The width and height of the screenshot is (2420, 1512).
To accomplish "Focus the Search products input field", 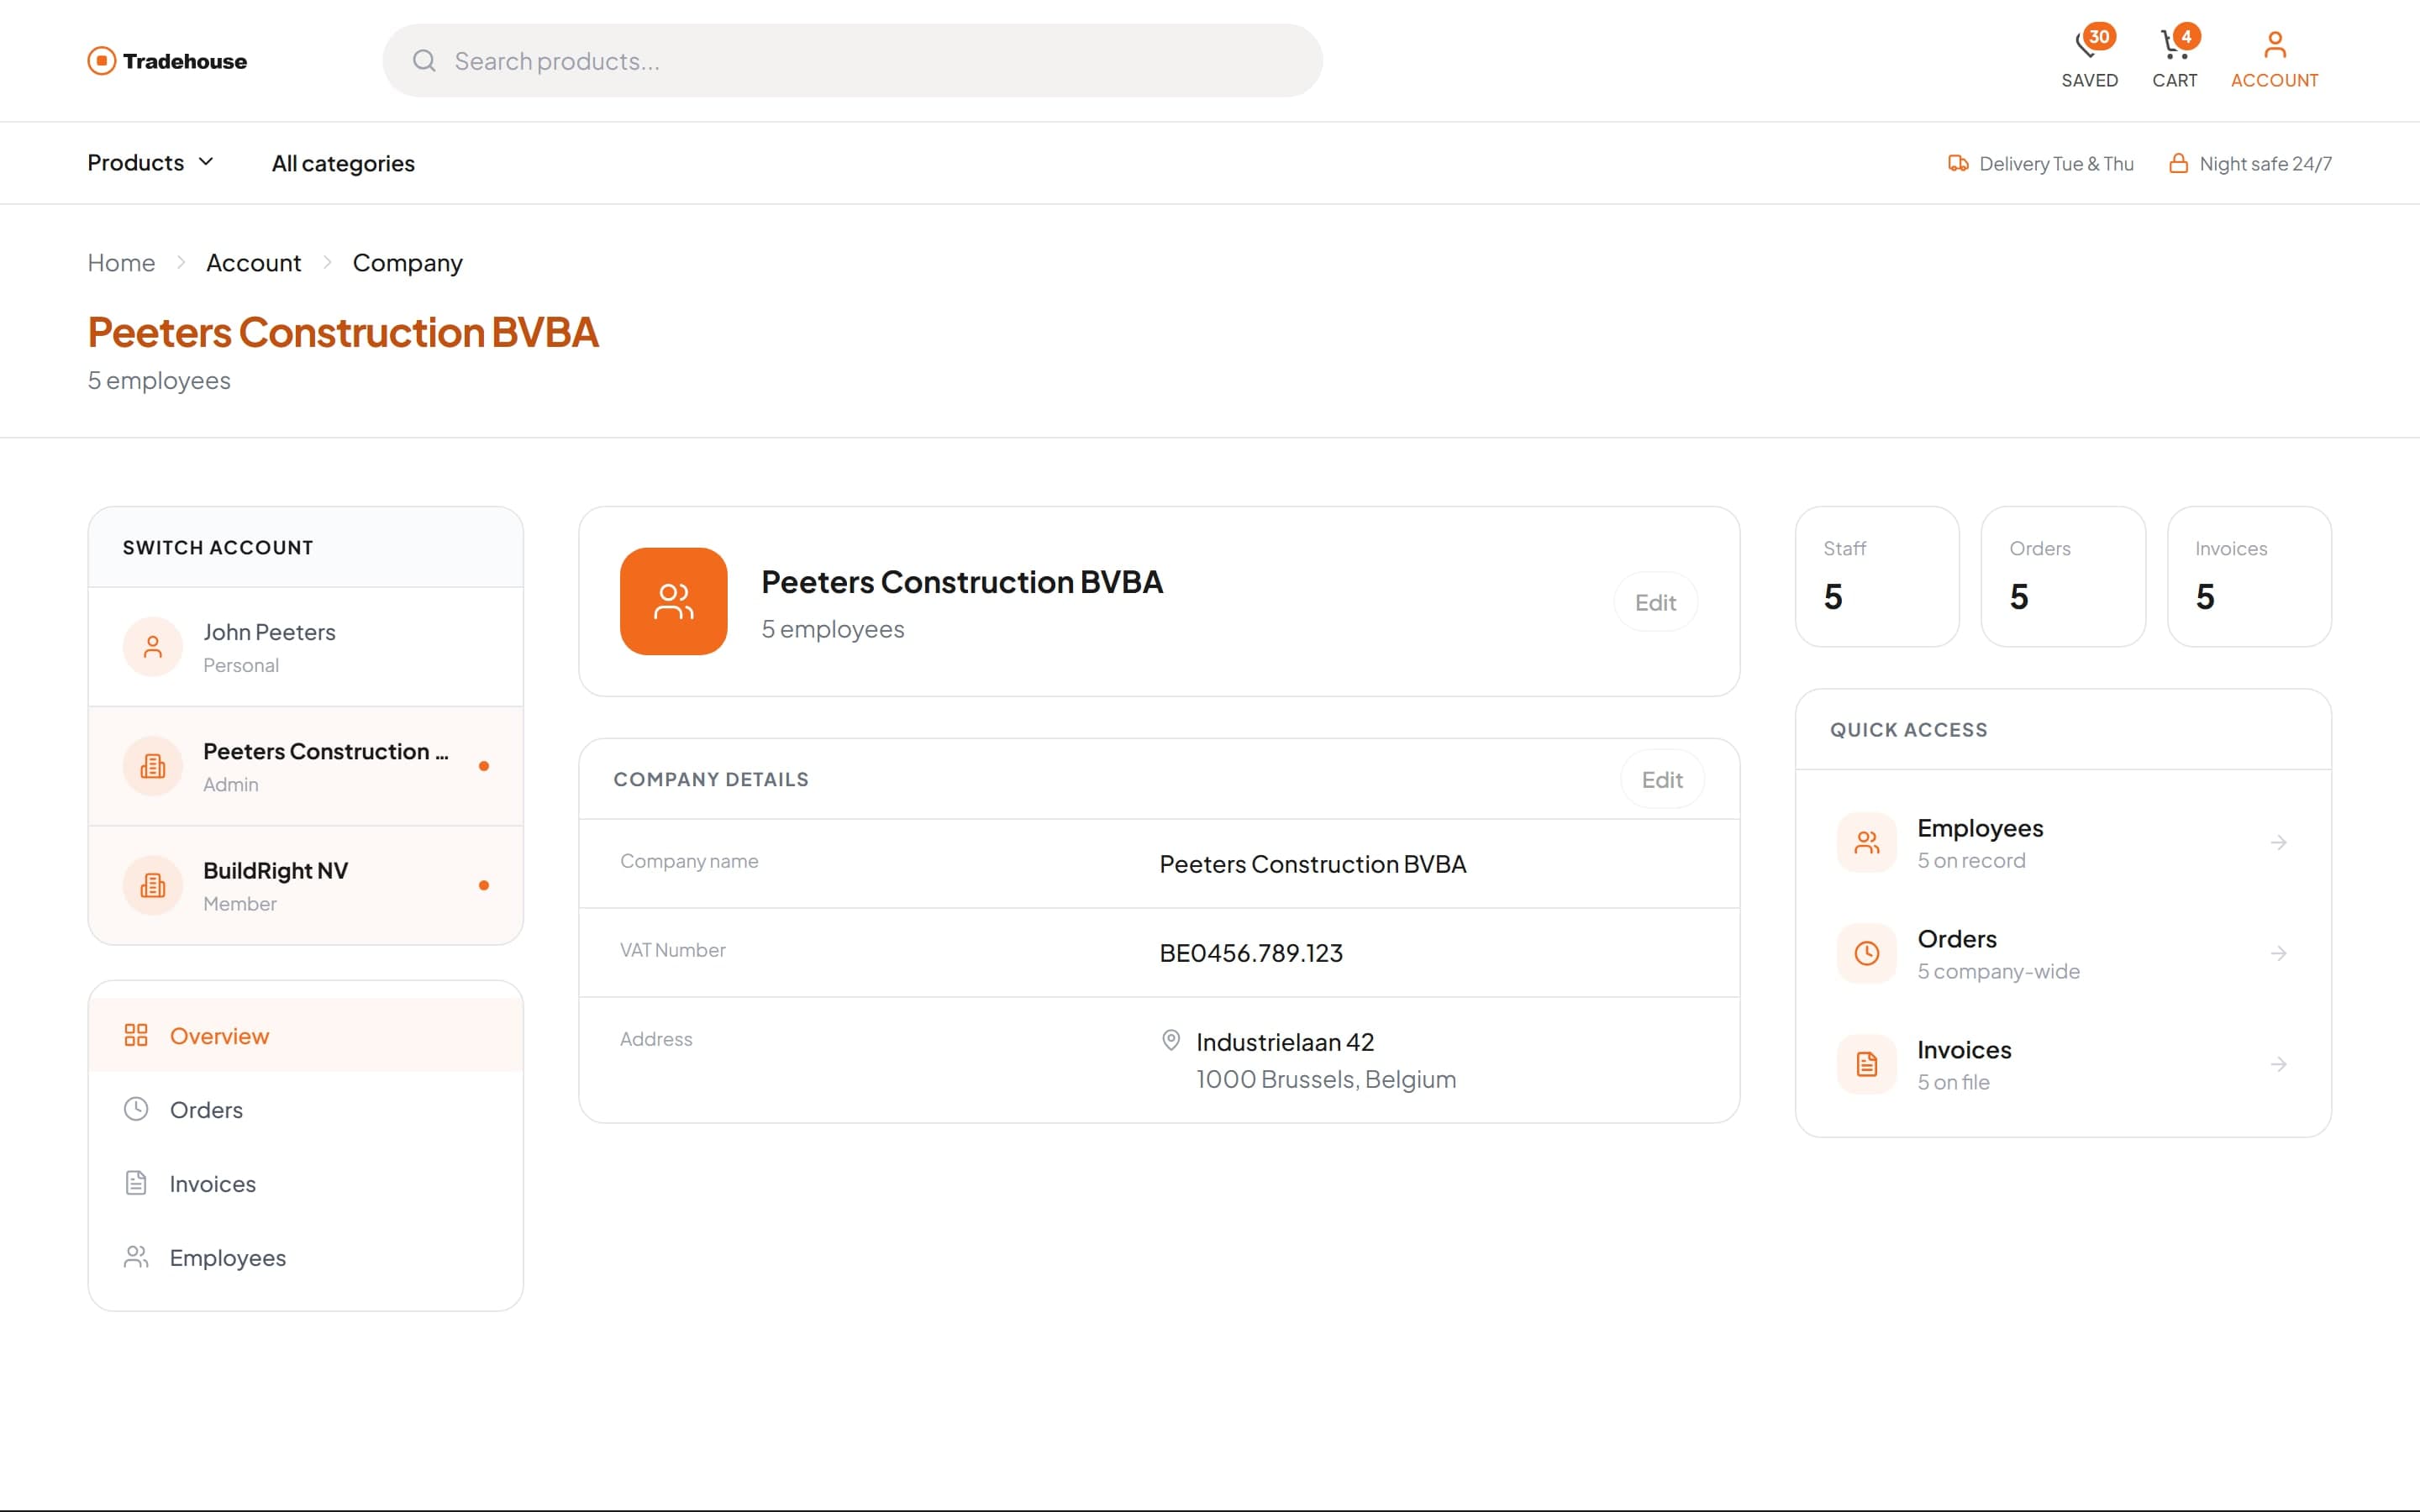I will (852, 61).
